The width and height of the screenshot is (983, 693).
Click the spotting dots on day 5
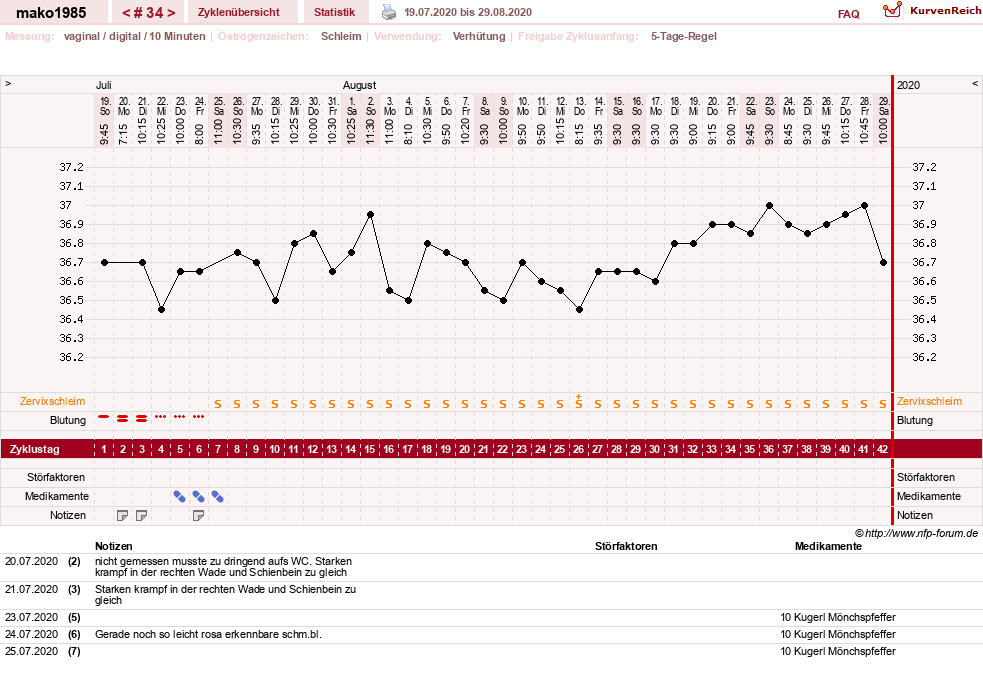180,416
